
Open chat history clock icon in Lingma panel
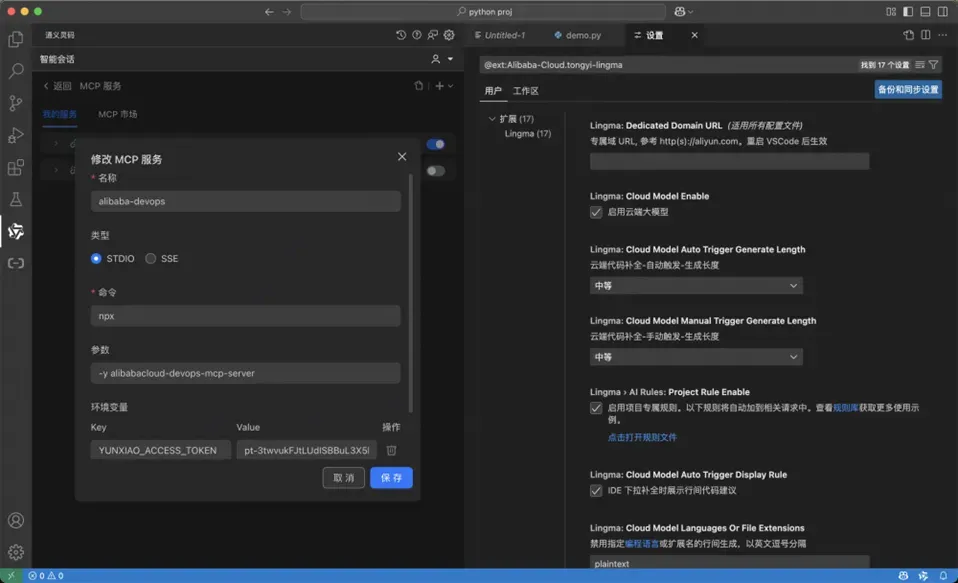coord(401,35)
